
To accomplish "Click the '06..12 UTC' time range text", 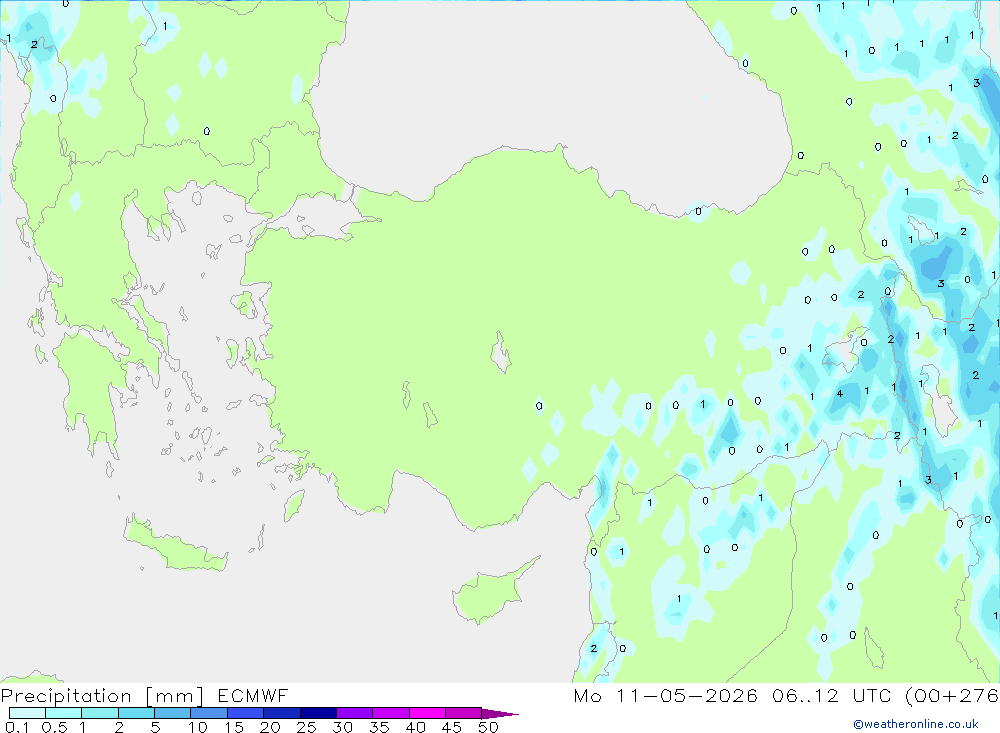I will coord(830,695).
